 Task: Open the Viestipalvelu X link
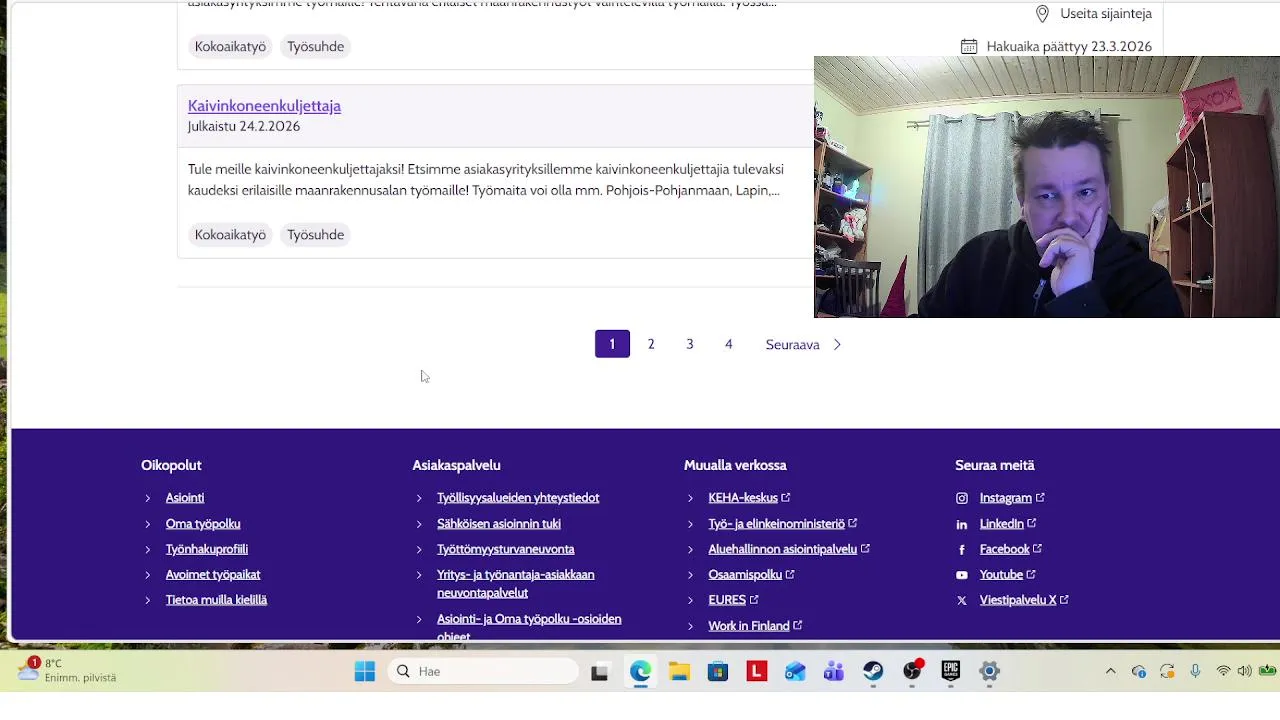[x=1024, y=600]
